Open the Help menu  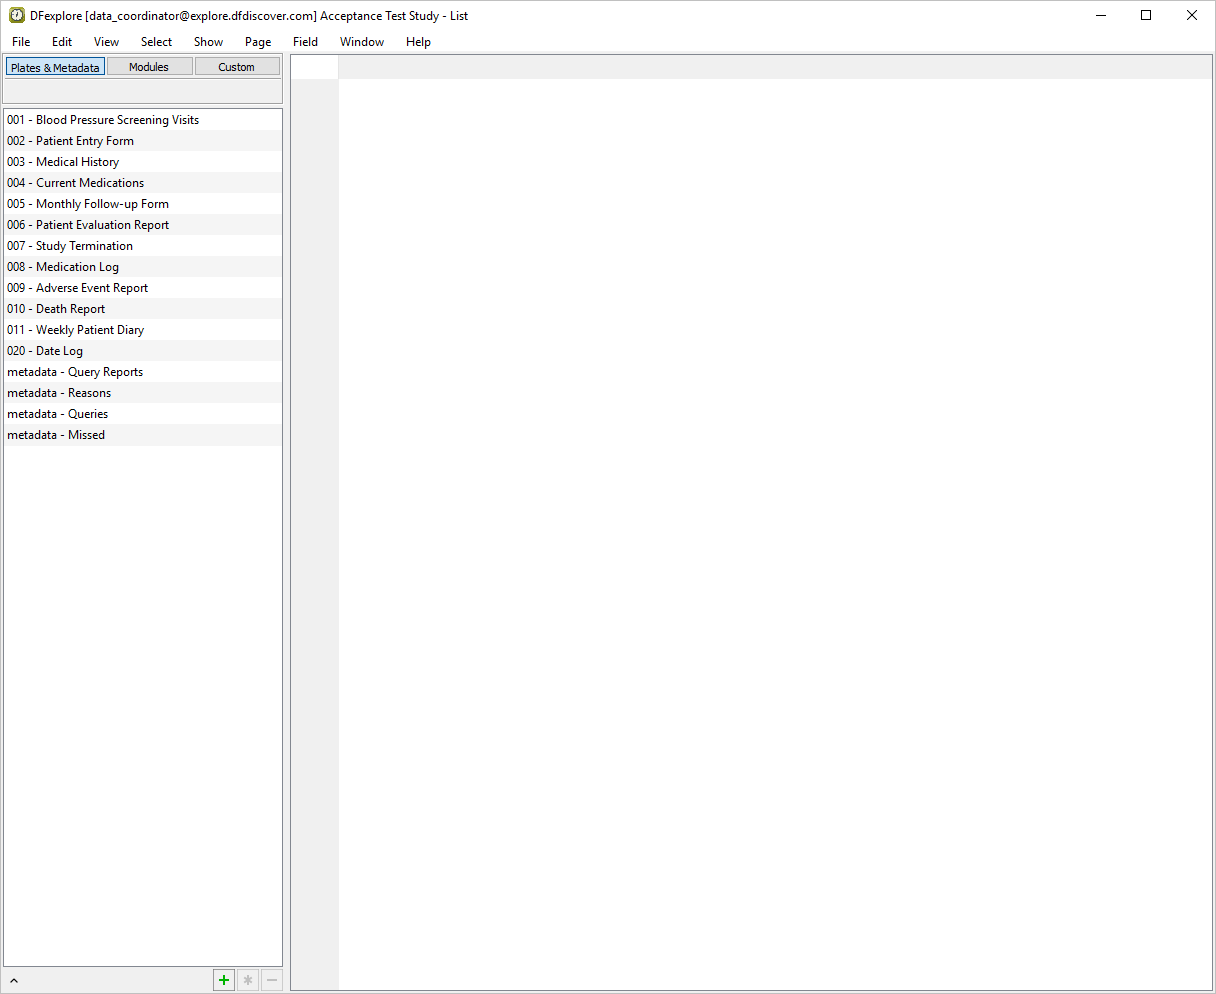click(418, 42)
